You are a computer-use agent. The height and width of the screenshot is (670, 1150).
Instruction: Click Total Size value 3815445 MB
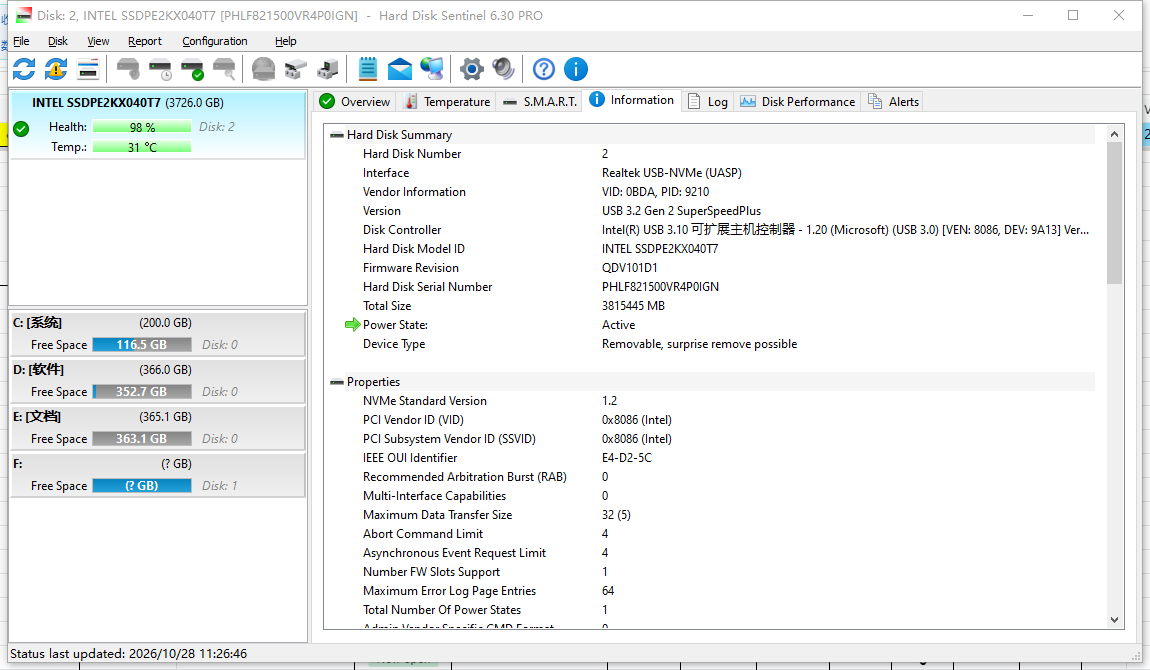point(633,306)
